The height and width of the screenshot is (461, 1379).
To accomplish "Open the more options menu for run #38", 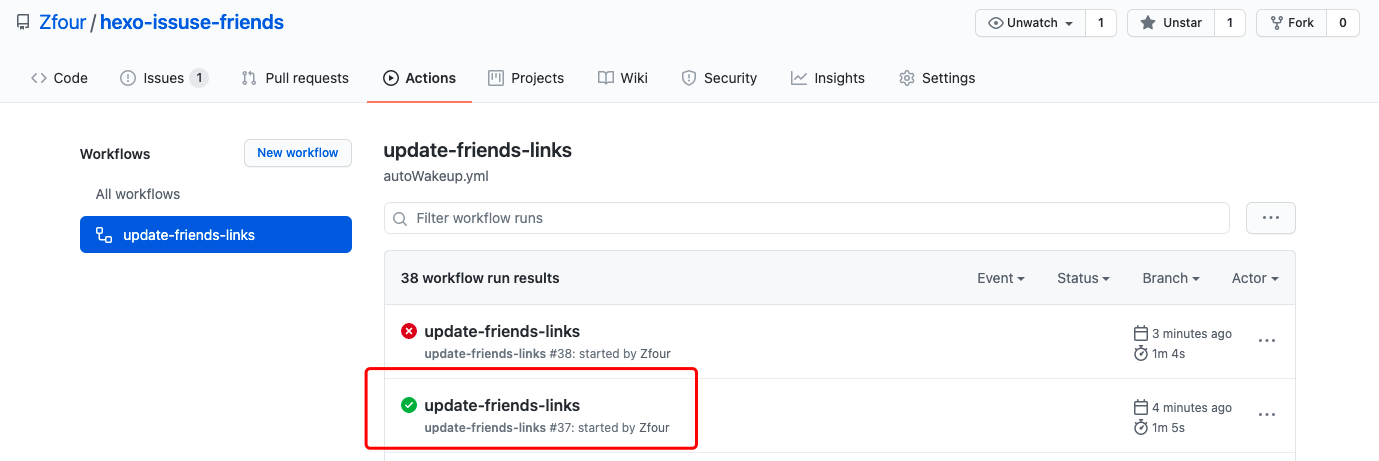I will tap(1267, 341).
